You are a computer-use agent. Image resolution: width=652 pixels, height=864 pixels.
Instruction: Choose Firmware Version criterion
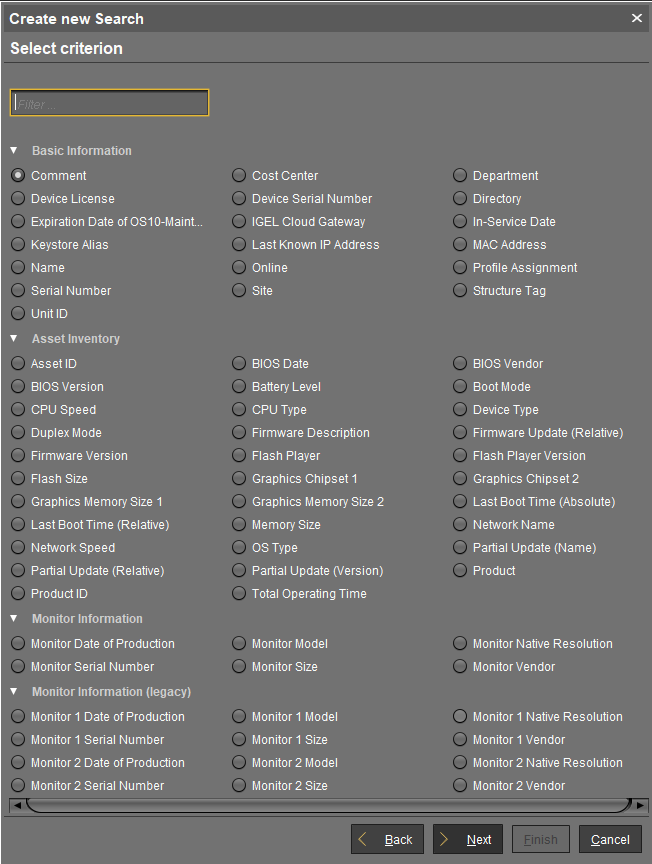(x=18, y=455)
